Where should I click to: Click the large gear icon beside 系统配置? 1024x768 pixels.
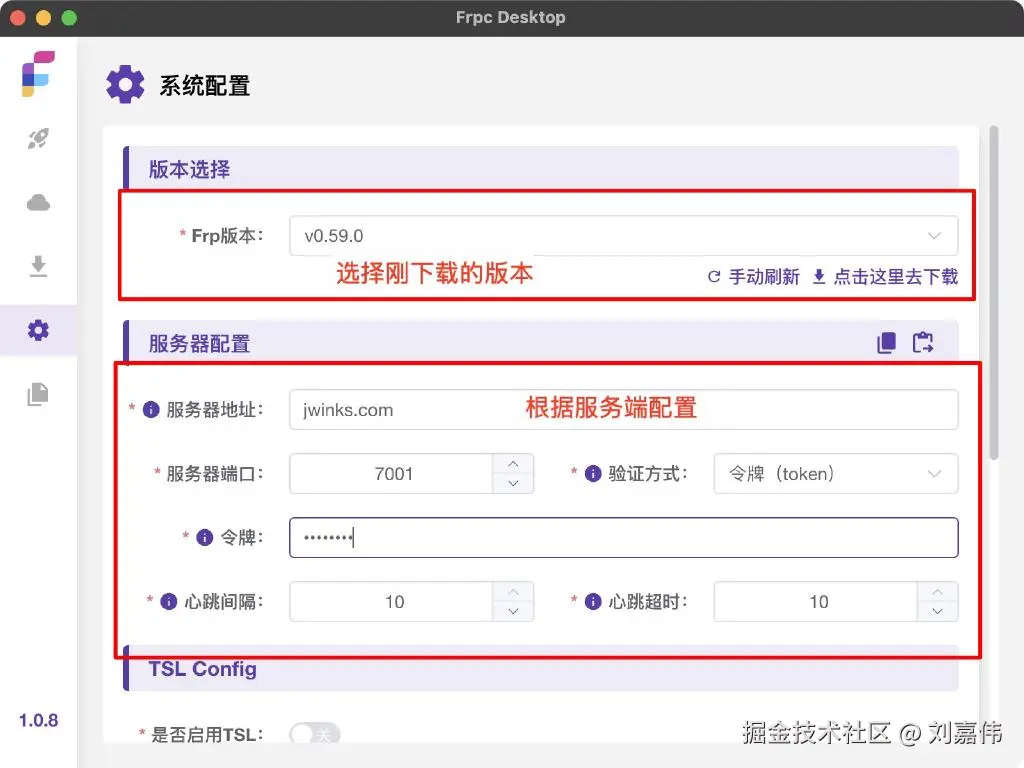click(x=125, y=84)
